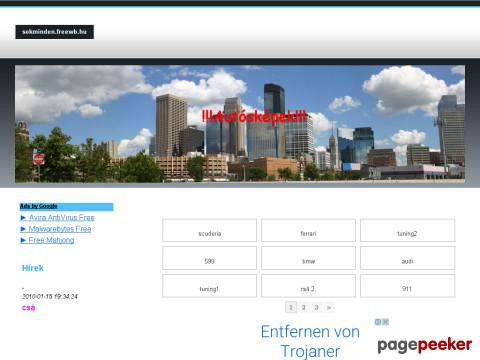Screen dimensions: 480x360
Task: Open the Avira AntiVirus Free link
Action: (61, 218)
